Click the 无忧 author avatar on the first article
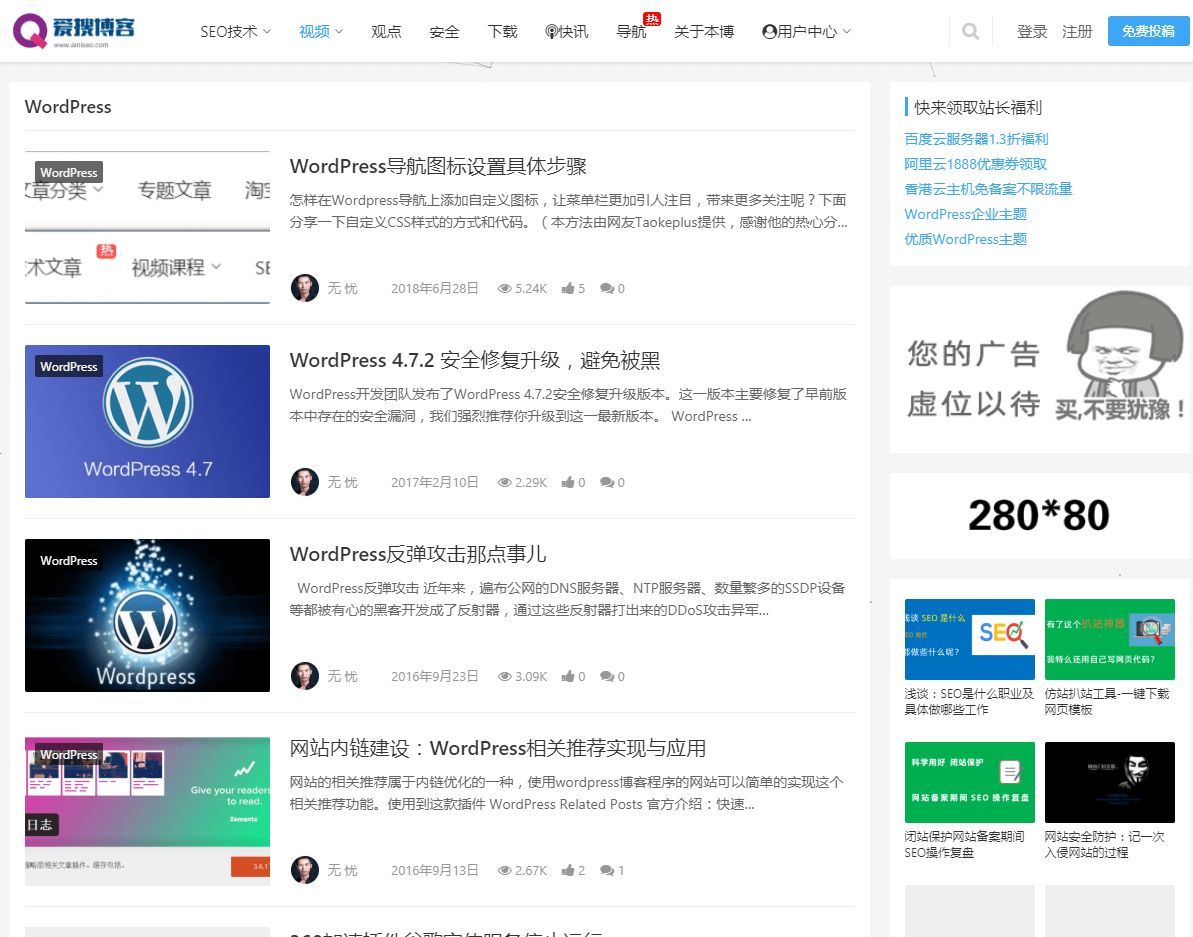Screen dimensions: 1193x937 point(305,288)
